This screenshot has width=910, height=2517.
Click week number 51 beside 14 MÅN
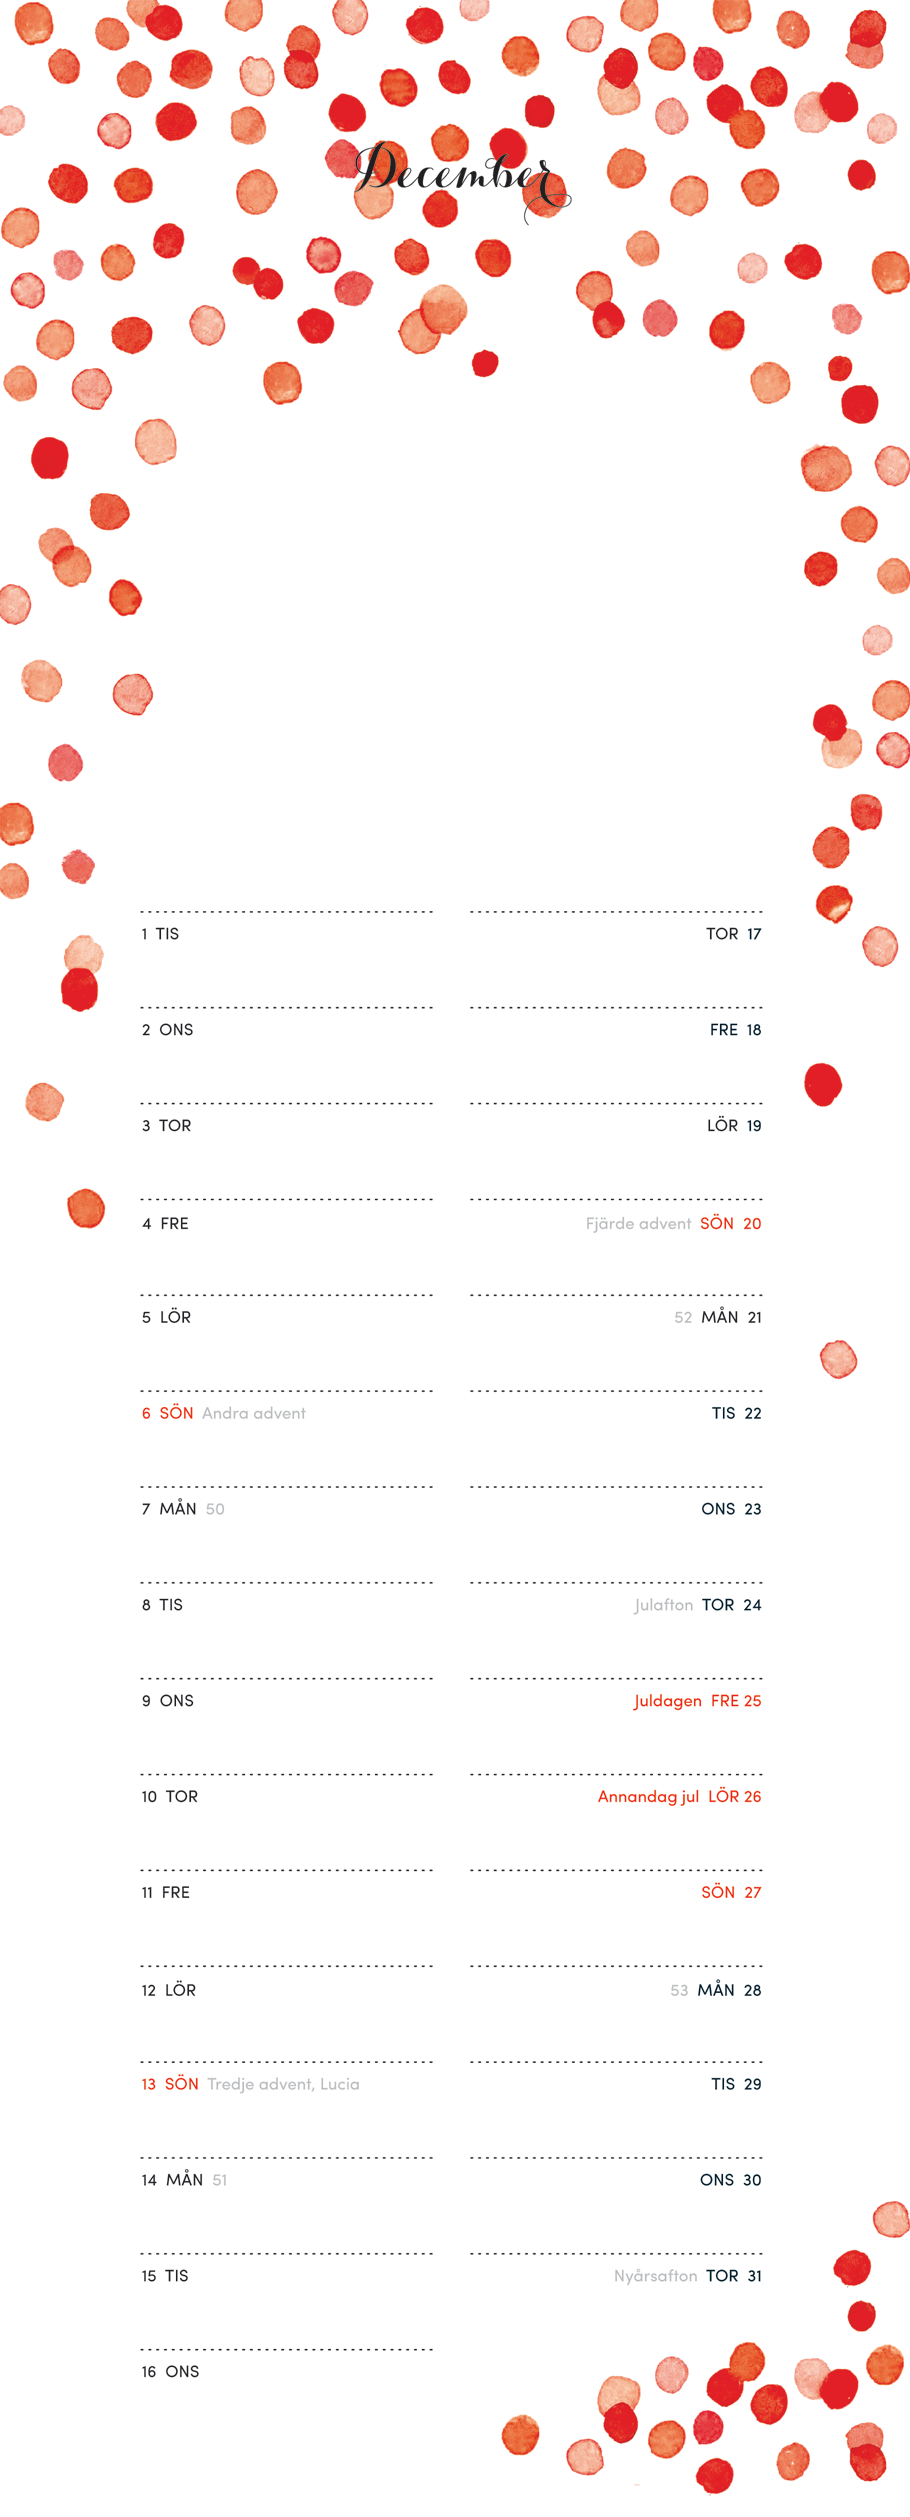tap(220, 2180)
